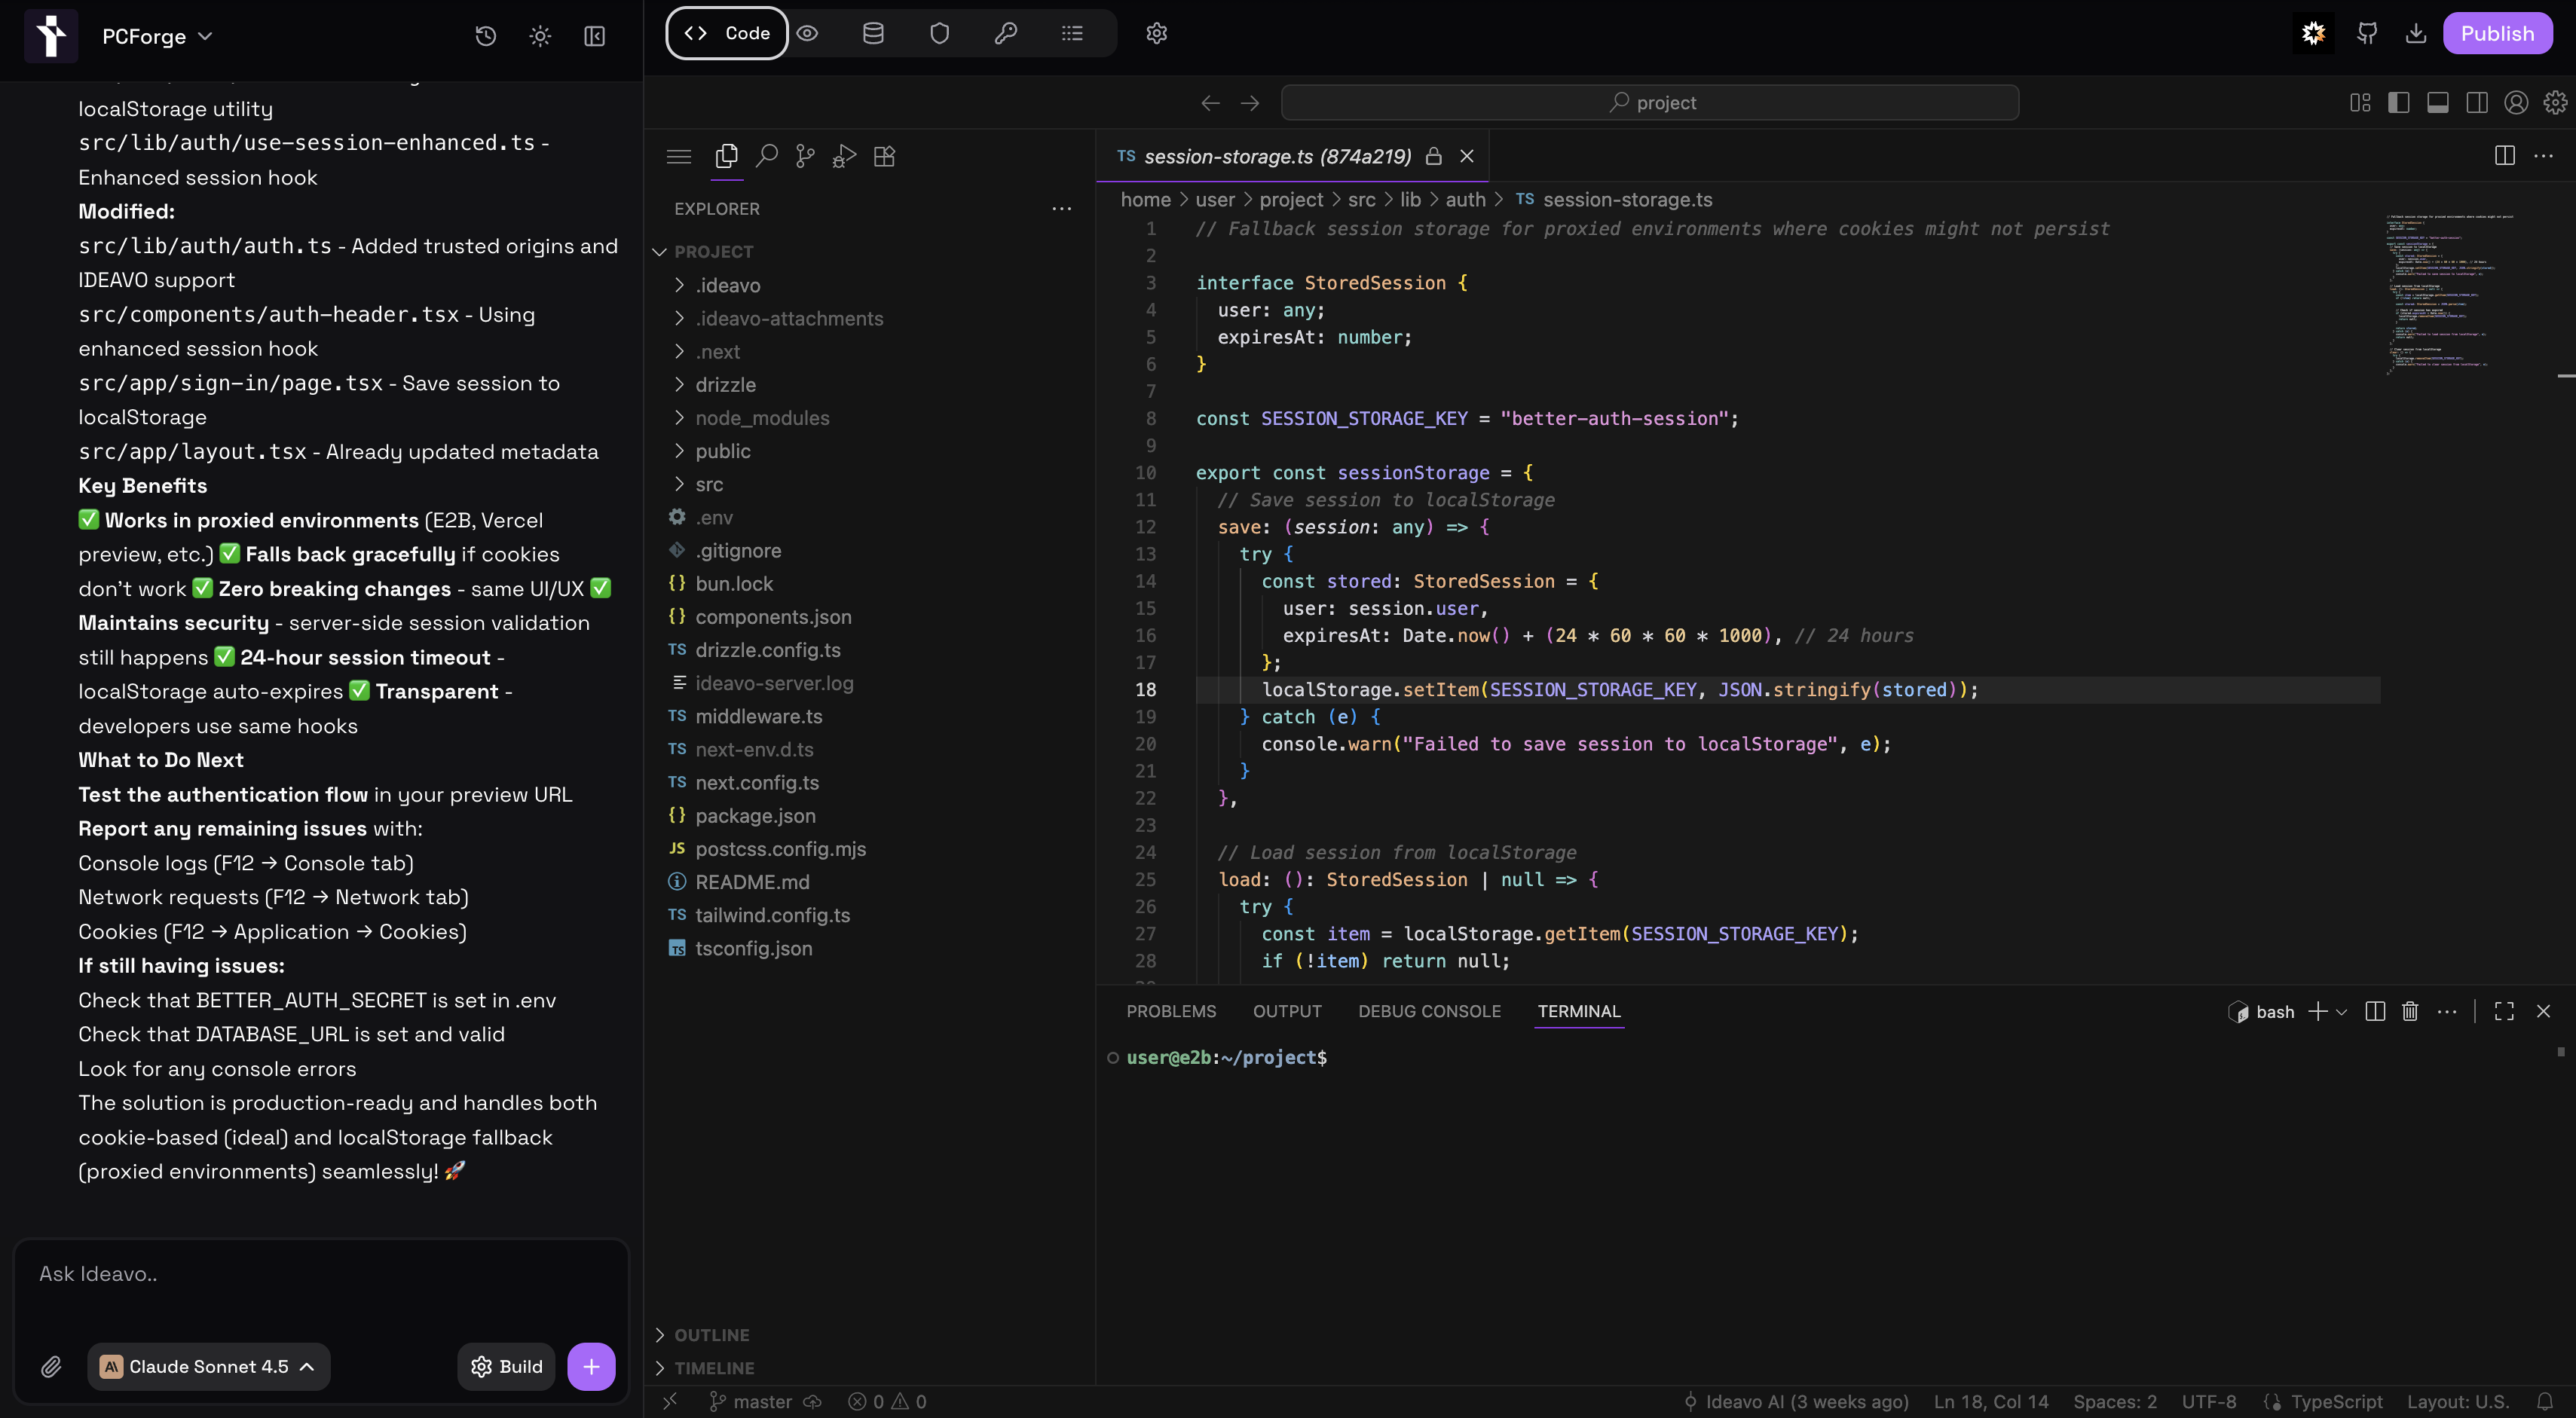The image size is (2576, 1418).
Task: Open the Claude Sonnet 4.5 model selector
Action: (207, 1366)
